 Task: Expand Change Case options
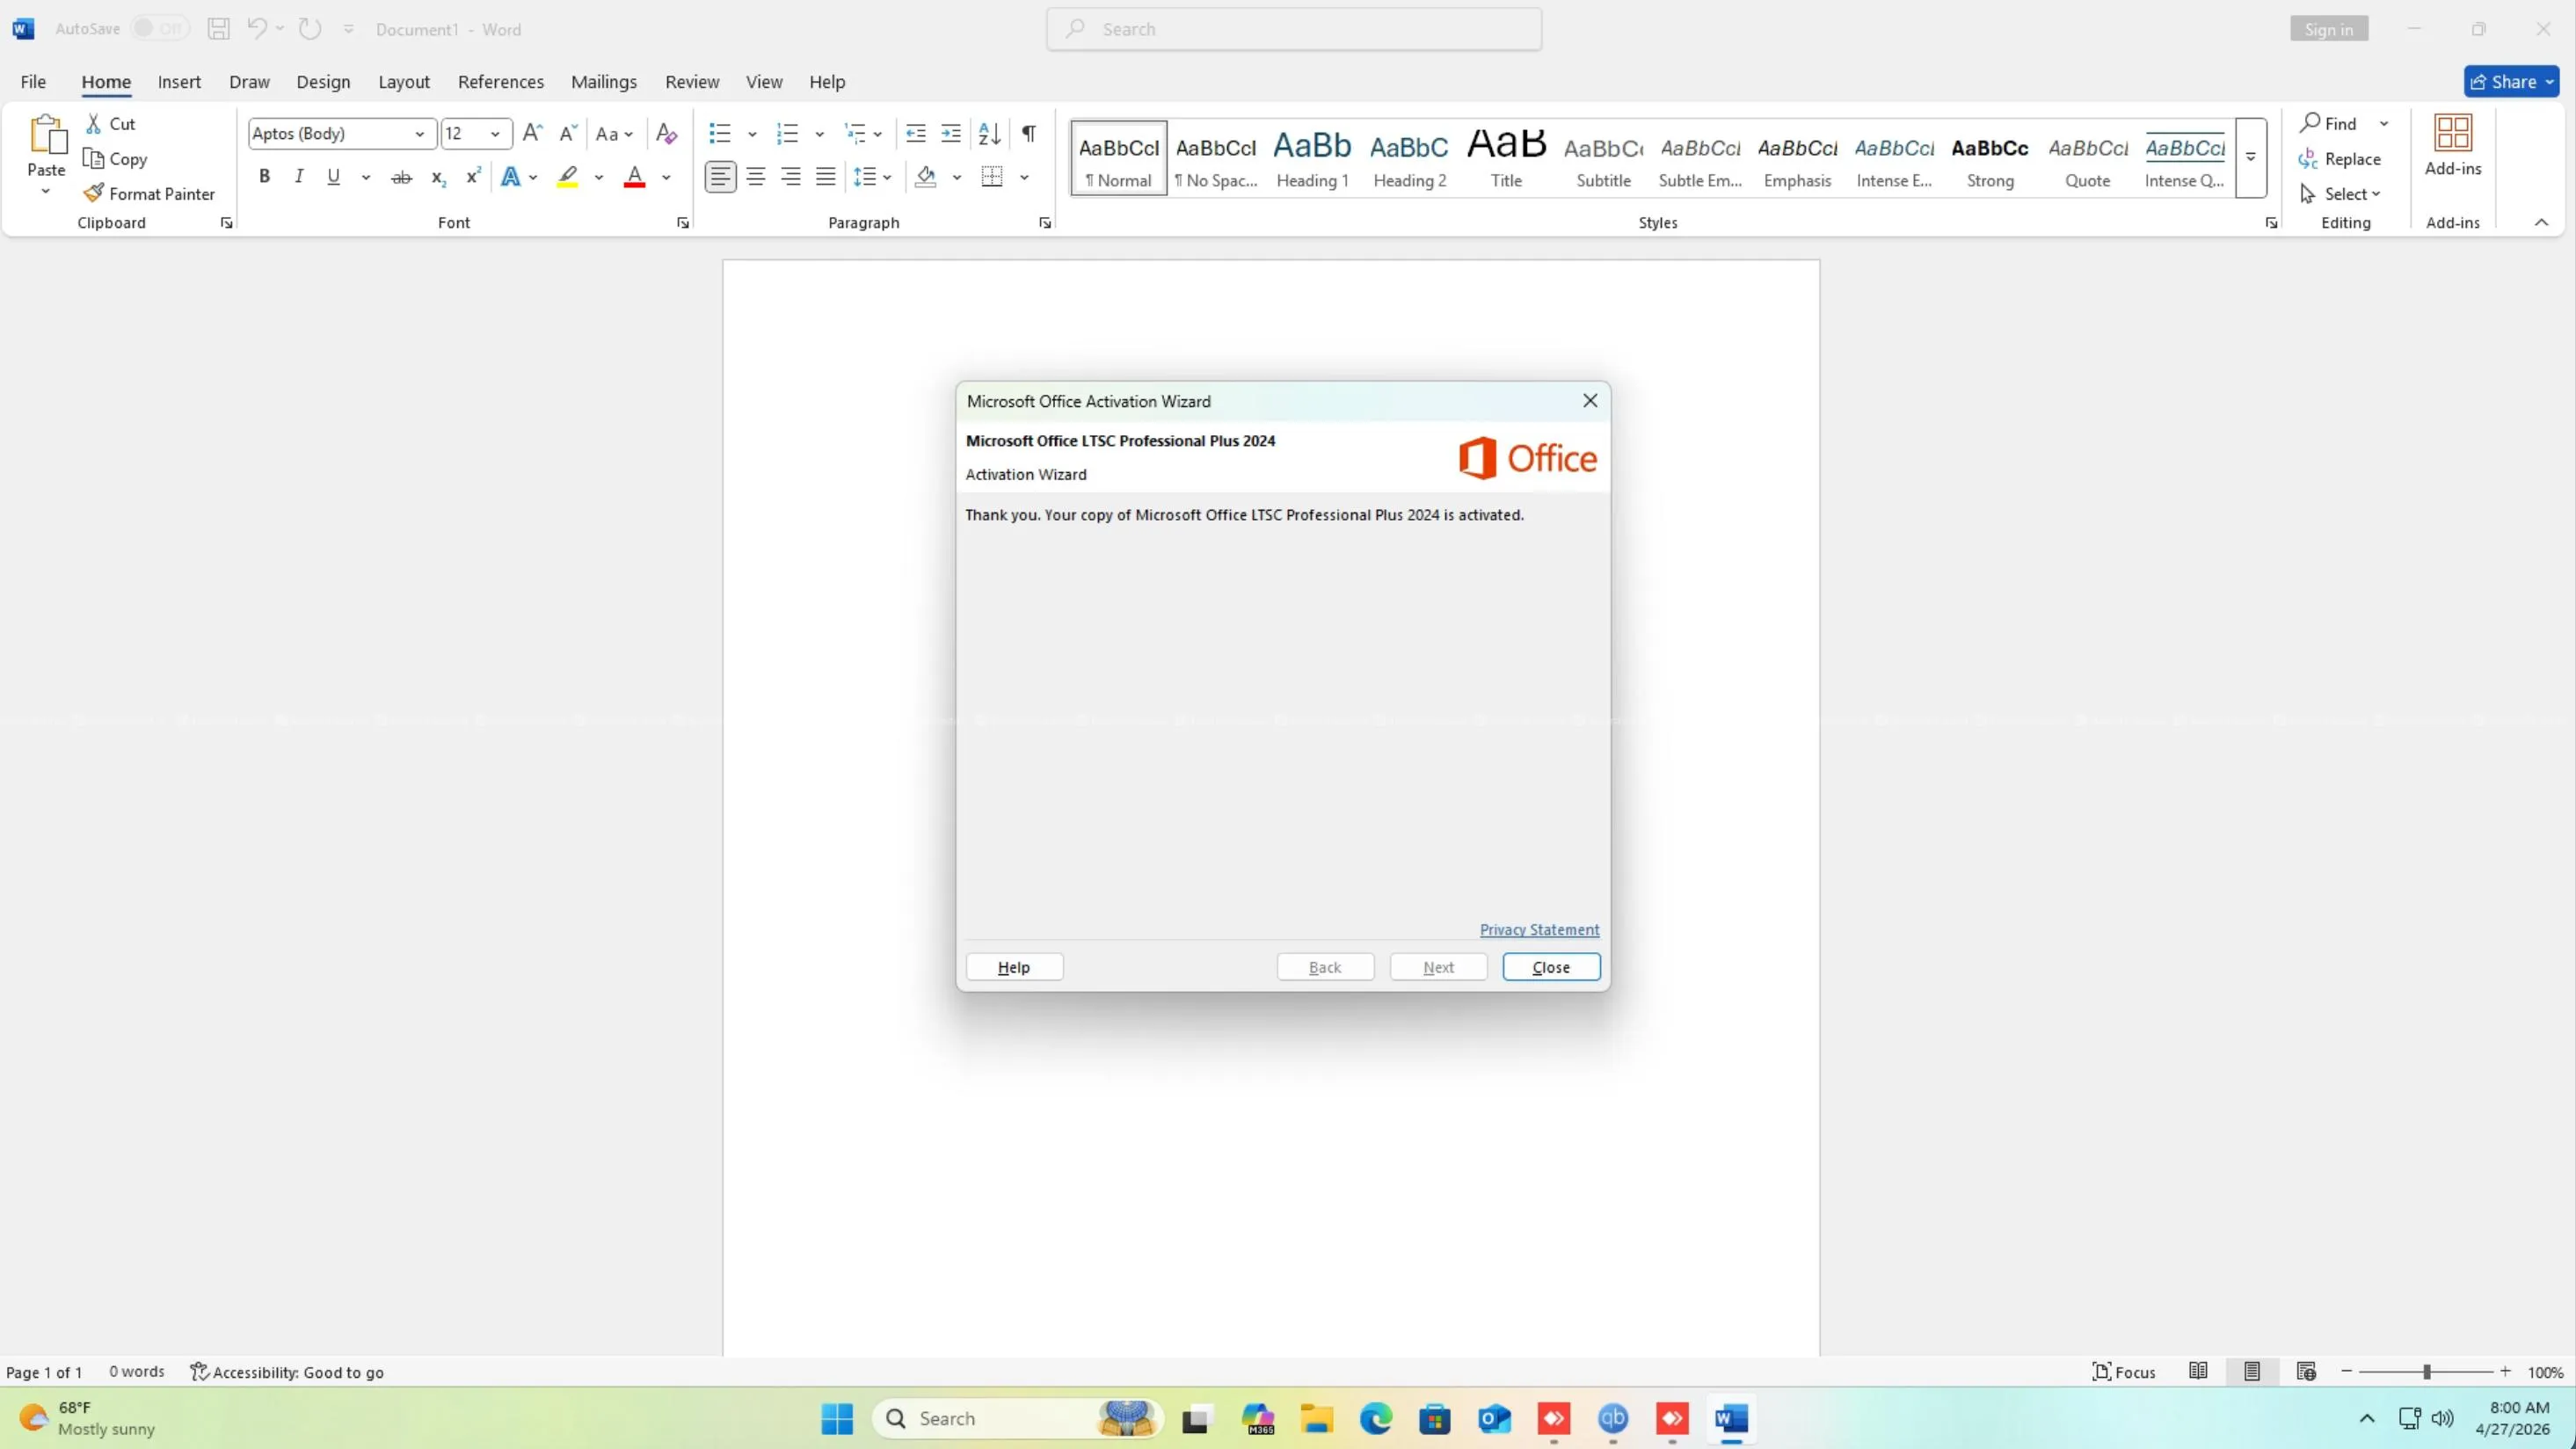(614, 134)
